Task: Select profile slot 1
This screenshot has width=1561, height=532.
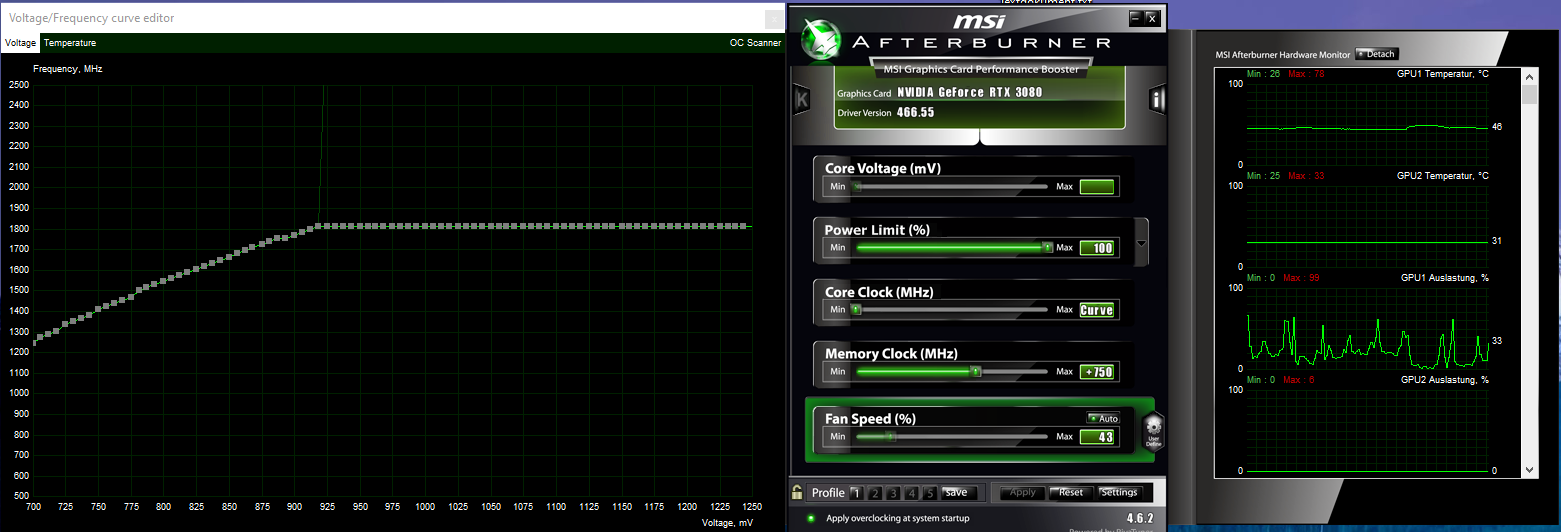Action: pyautogui.click(x=855, y=493)
